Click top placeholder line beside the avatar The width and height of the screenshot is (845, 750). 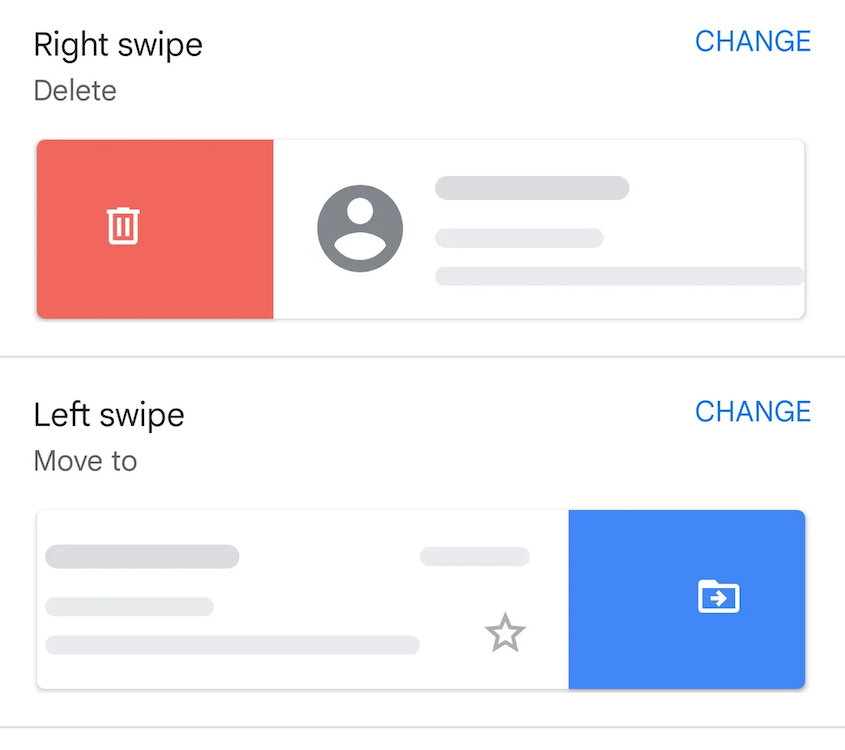click(x=531, y=188)
